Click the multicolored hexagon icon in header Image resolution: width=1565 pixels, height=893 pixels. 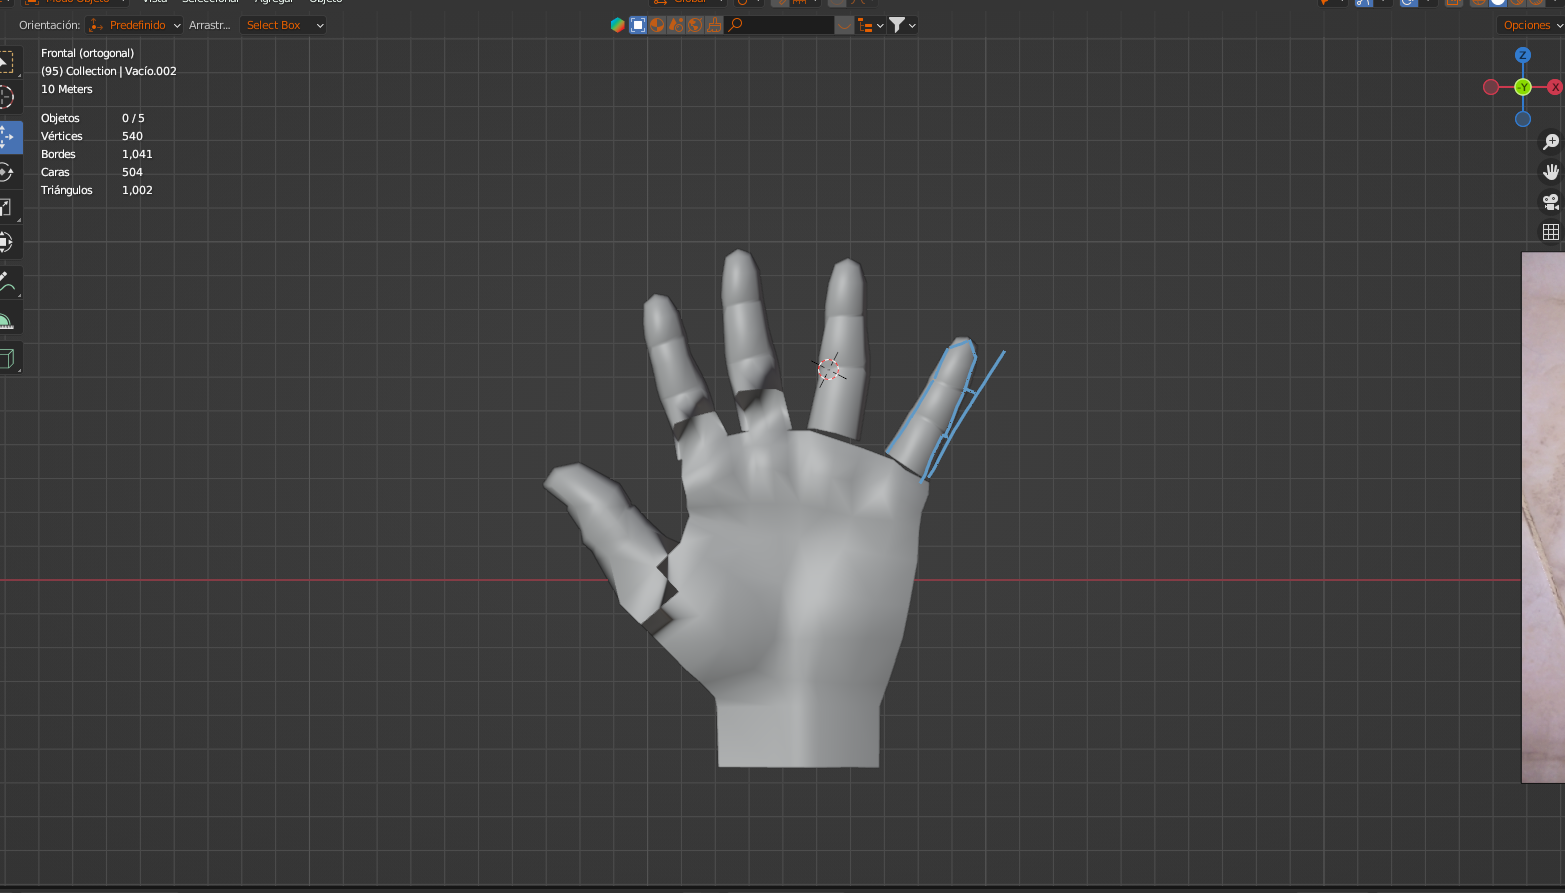pyautogui.click(x=618, y=25)
